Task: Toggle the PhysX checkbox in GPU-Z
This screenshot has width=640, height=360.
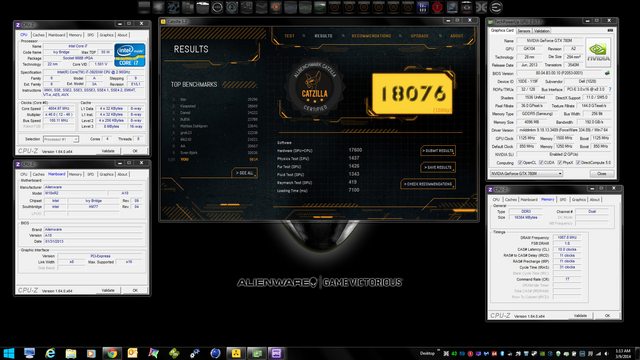Action: (x=560, y=162)
